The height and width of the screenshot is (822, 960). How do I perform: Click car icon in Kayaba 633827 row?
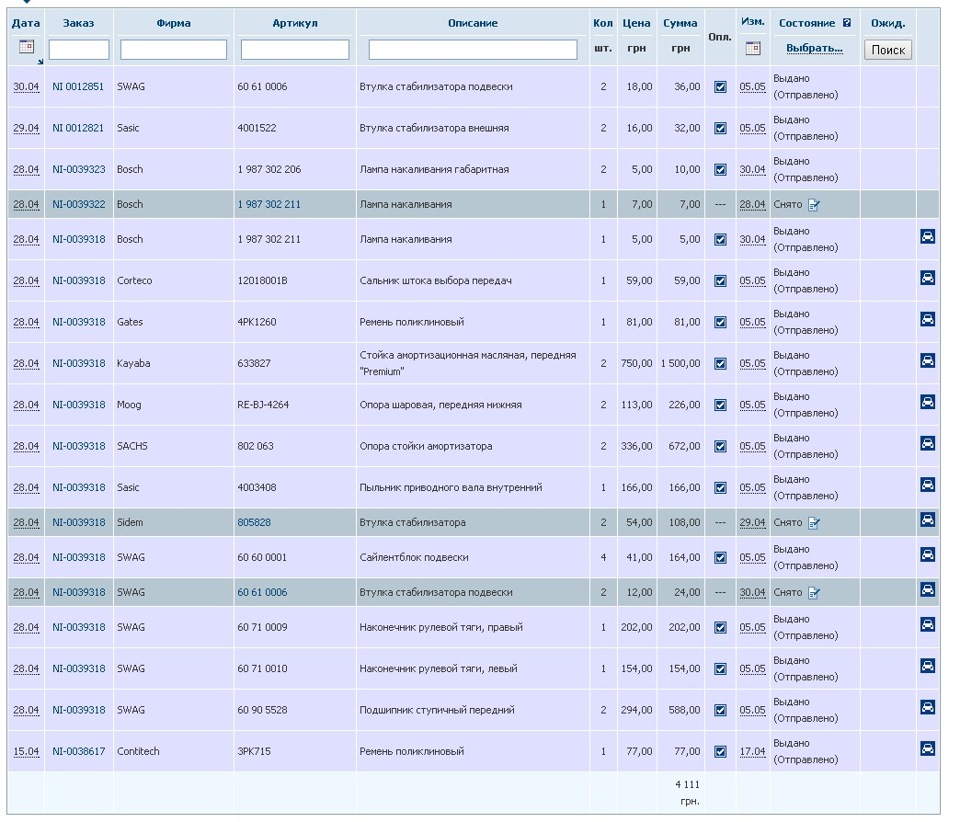click(x=928, y=361)
